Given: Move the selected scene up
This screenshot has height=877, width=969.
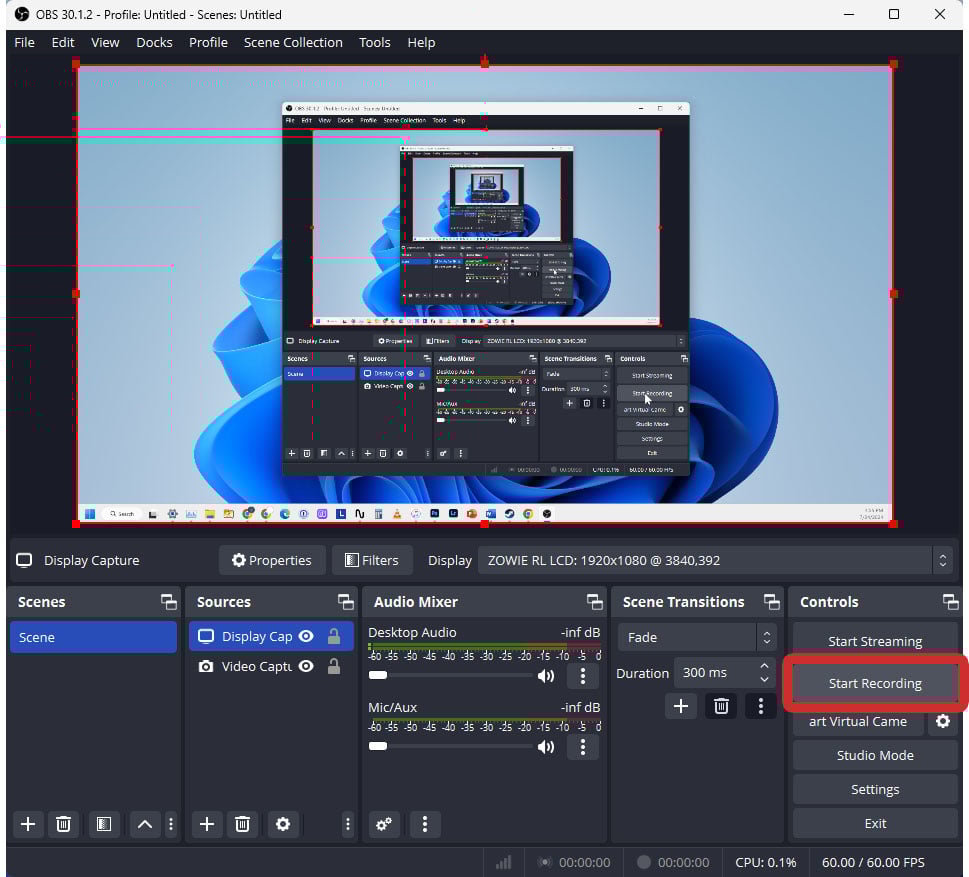Looking at the screenshot, I should [x=144, y=824].
